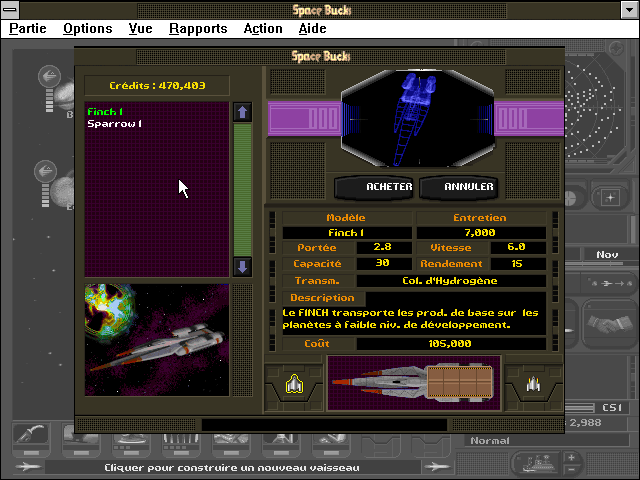
Task: Click the scroll up arrow in ship list
Action: pos(242,112)
